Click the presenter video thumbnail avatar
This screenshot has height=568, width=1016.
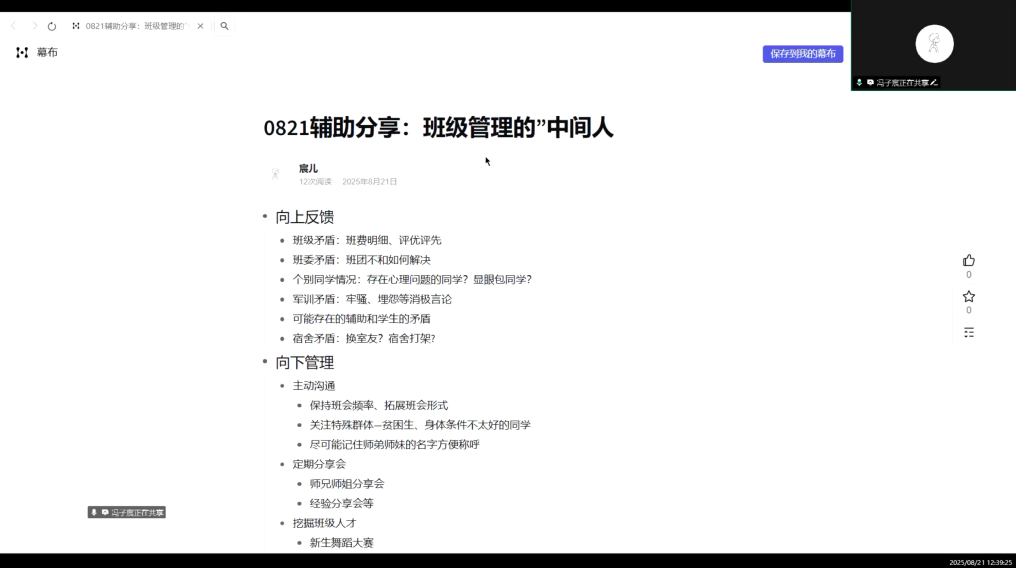[x=934, y=43]
